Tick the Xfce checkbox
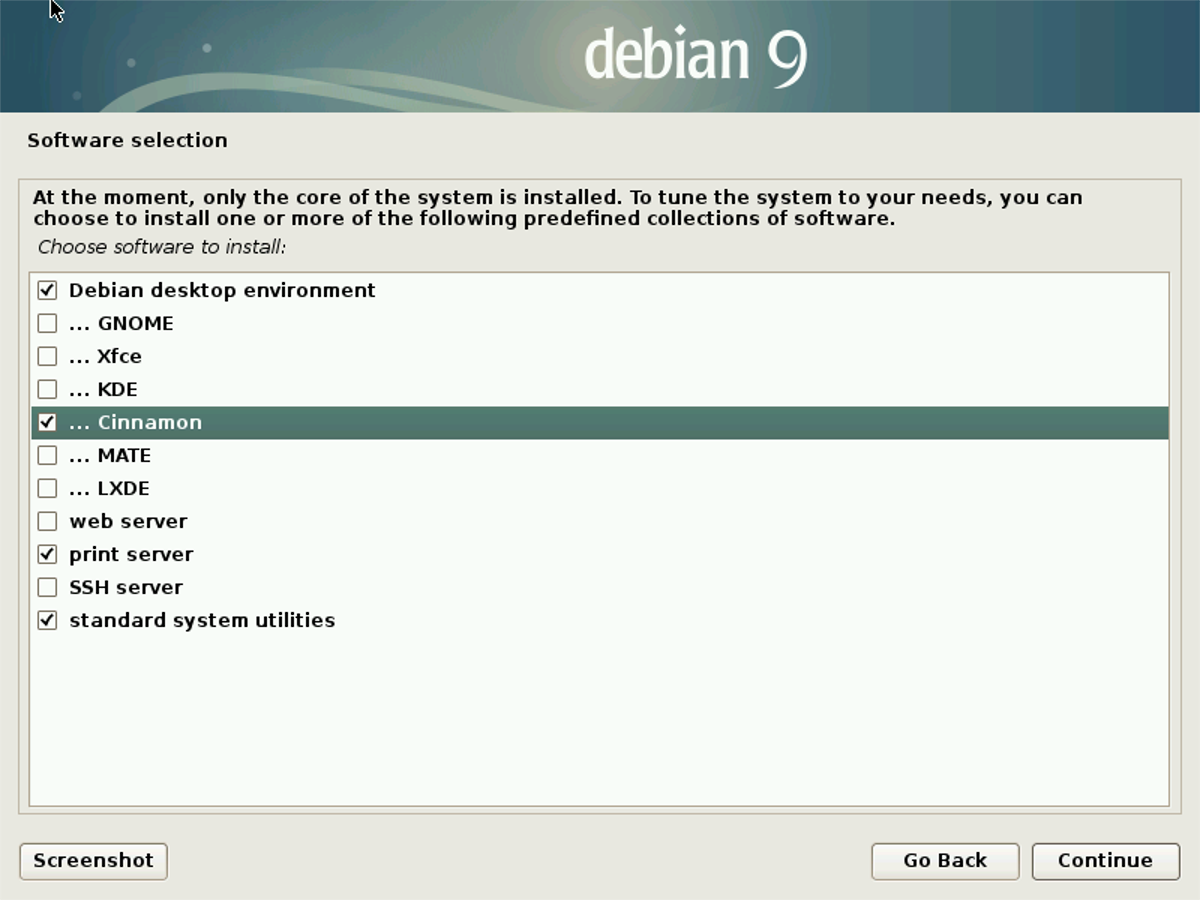Screen dimensions: 1200x900 click(47, 357)
